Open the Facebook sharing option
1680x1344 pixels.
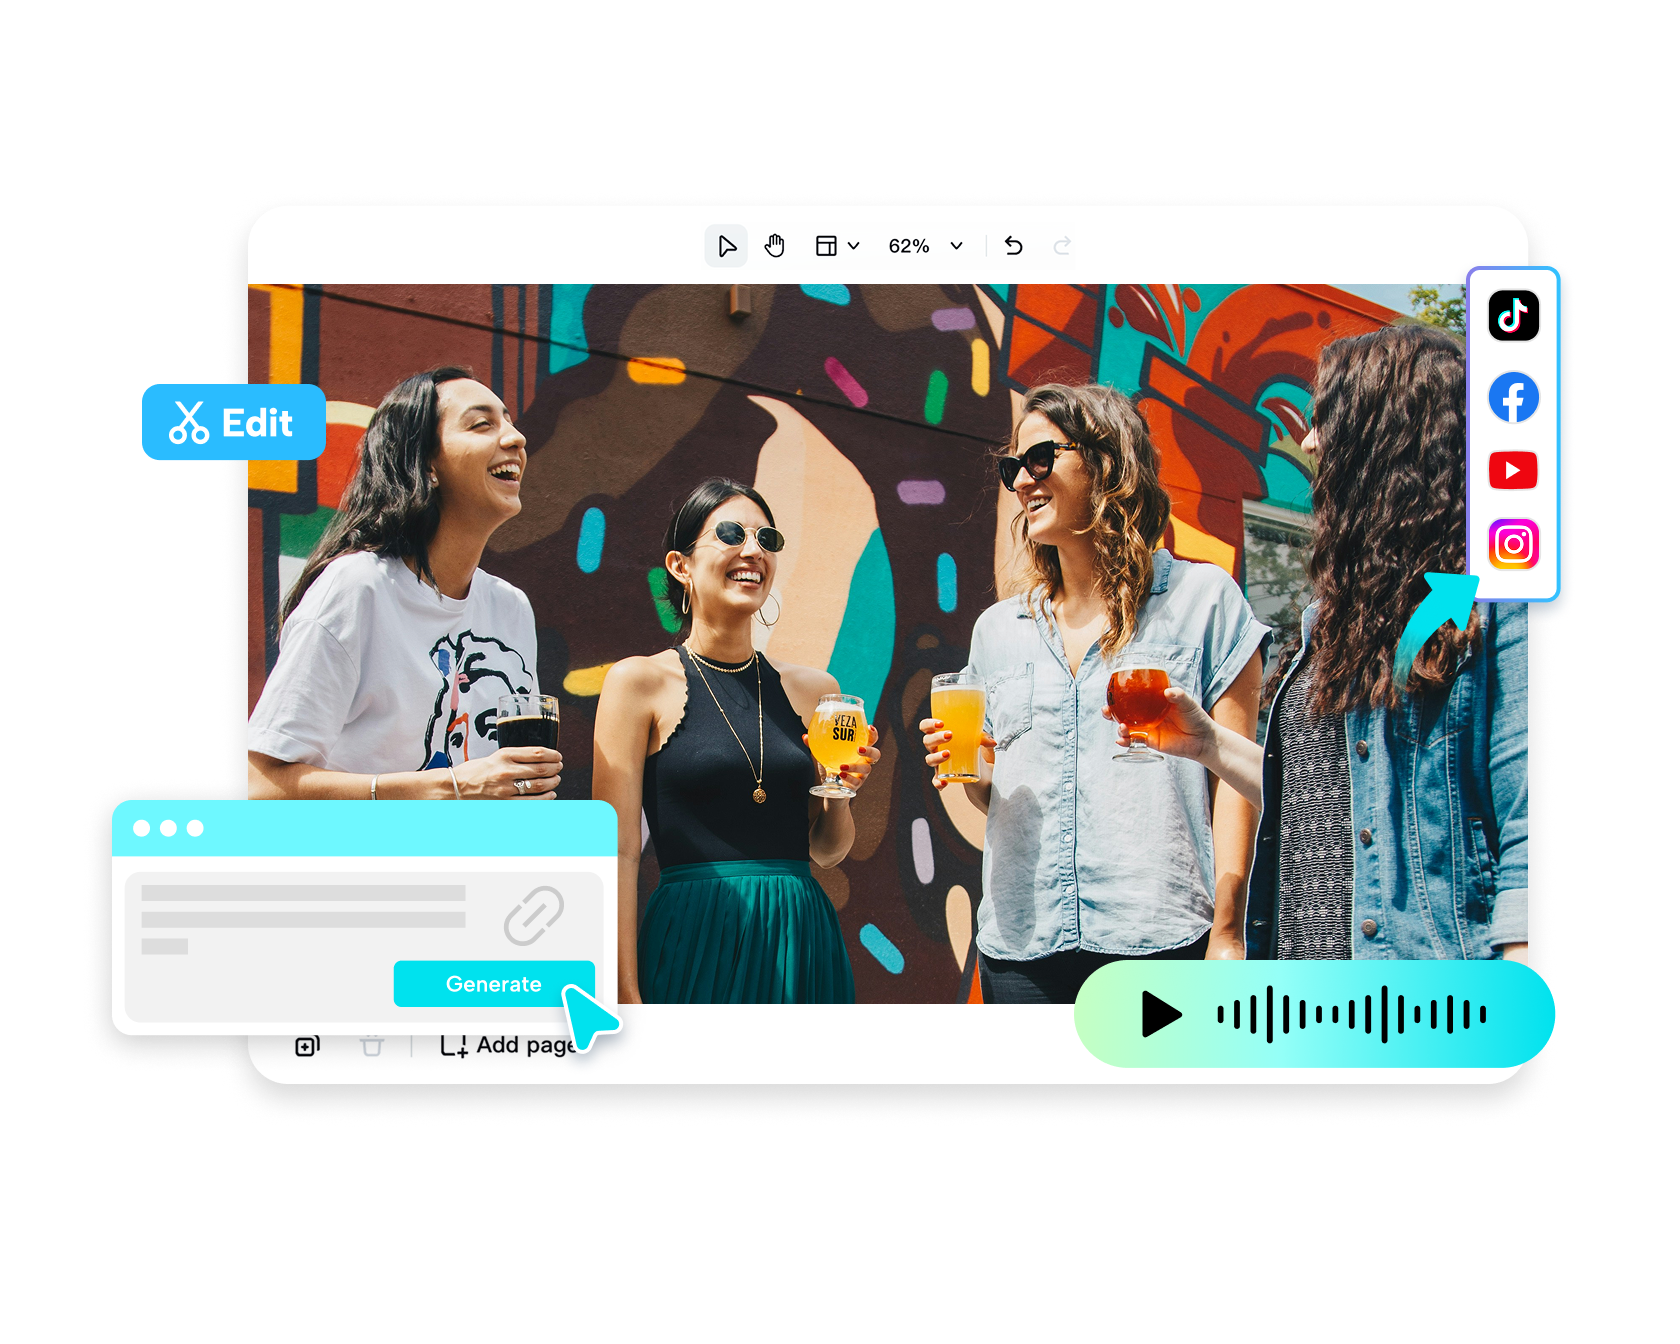pyautogui.click(x=1513, y=397)
